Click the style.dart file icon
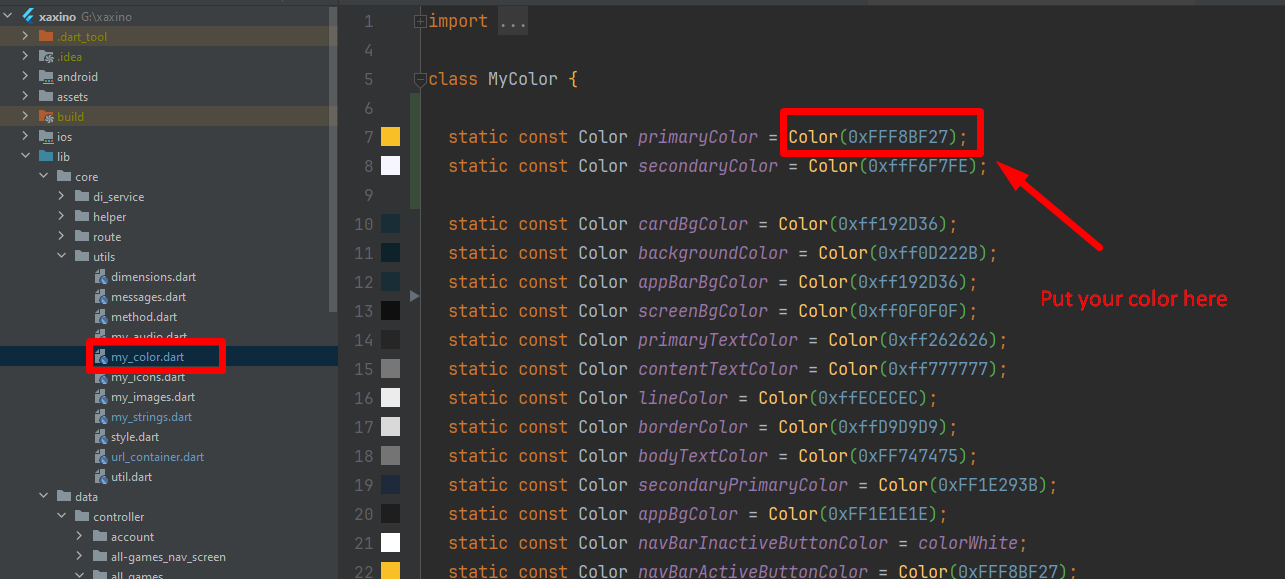 point(101,437)
